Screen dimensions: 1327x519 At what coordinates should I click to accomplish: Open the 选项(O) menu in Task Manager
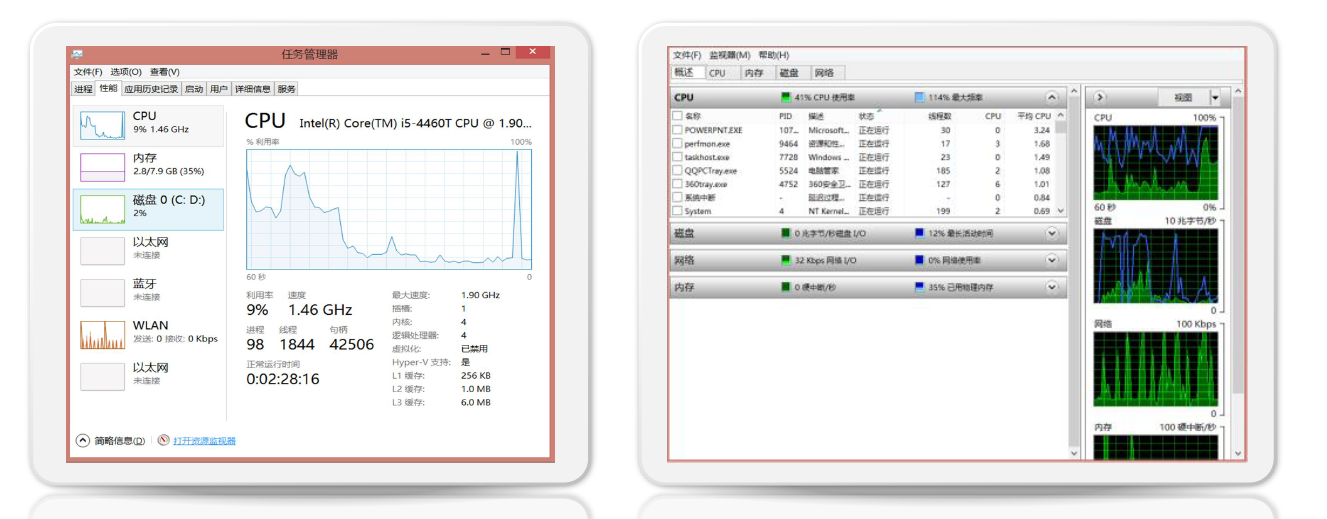[126, 72]
